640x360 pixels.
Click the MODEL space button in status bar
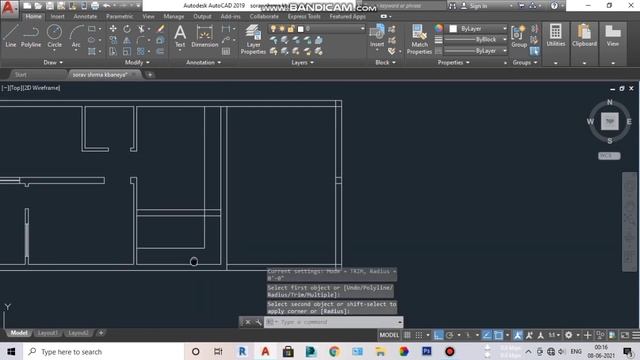(389, 335)
